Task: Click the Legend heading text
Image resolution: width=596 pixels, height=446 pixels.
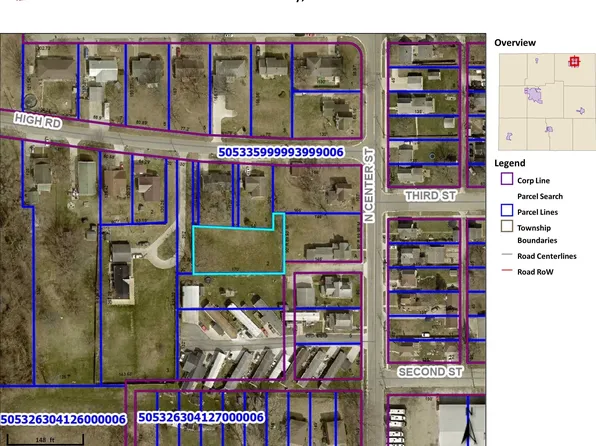Action: point(510,163)
